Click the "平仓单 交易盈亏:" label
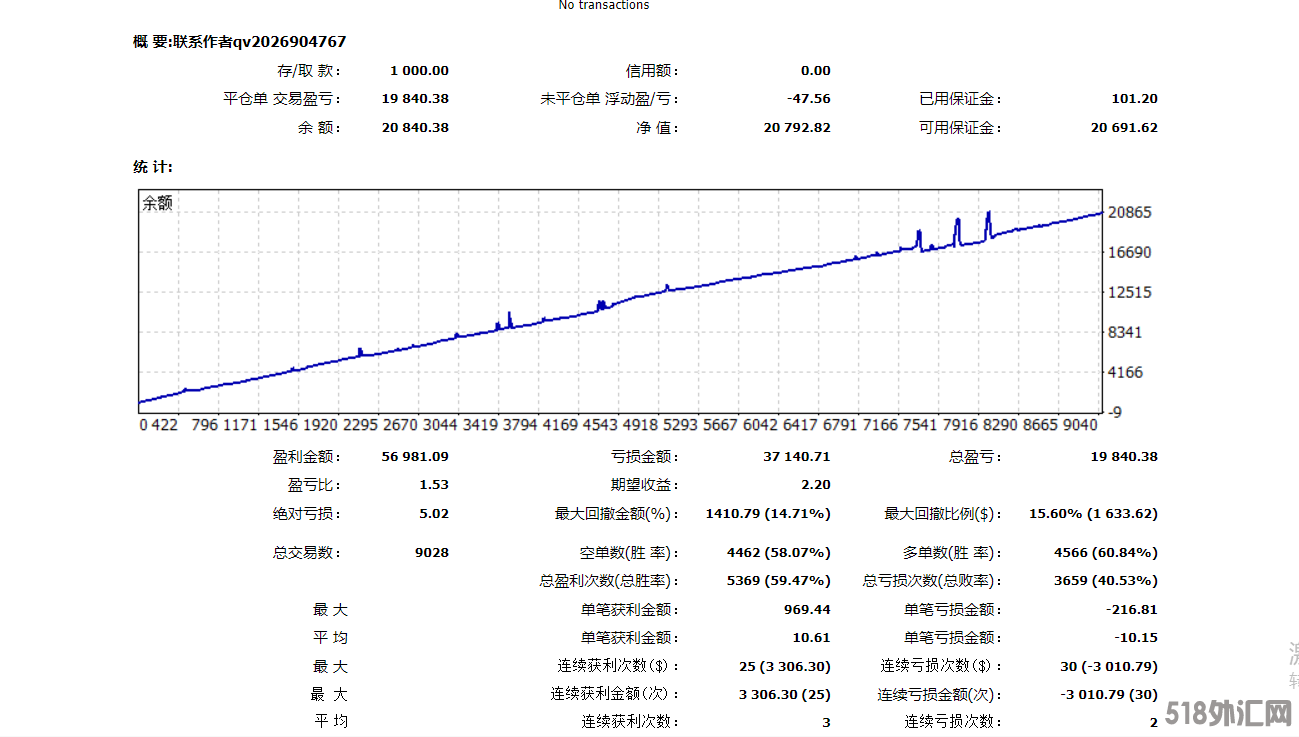Screen dimensions: 1299x737 [282, 99]
